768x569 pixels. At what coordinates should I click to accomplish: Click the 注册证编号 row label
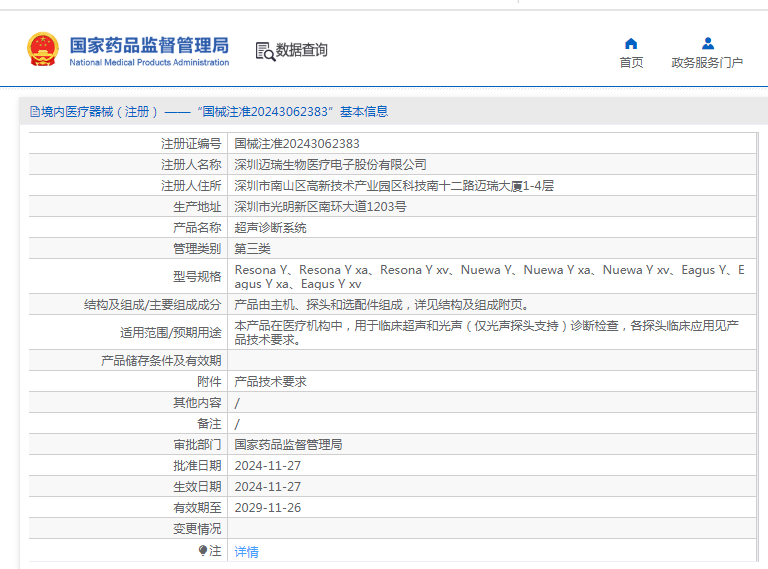coord(191,143)
